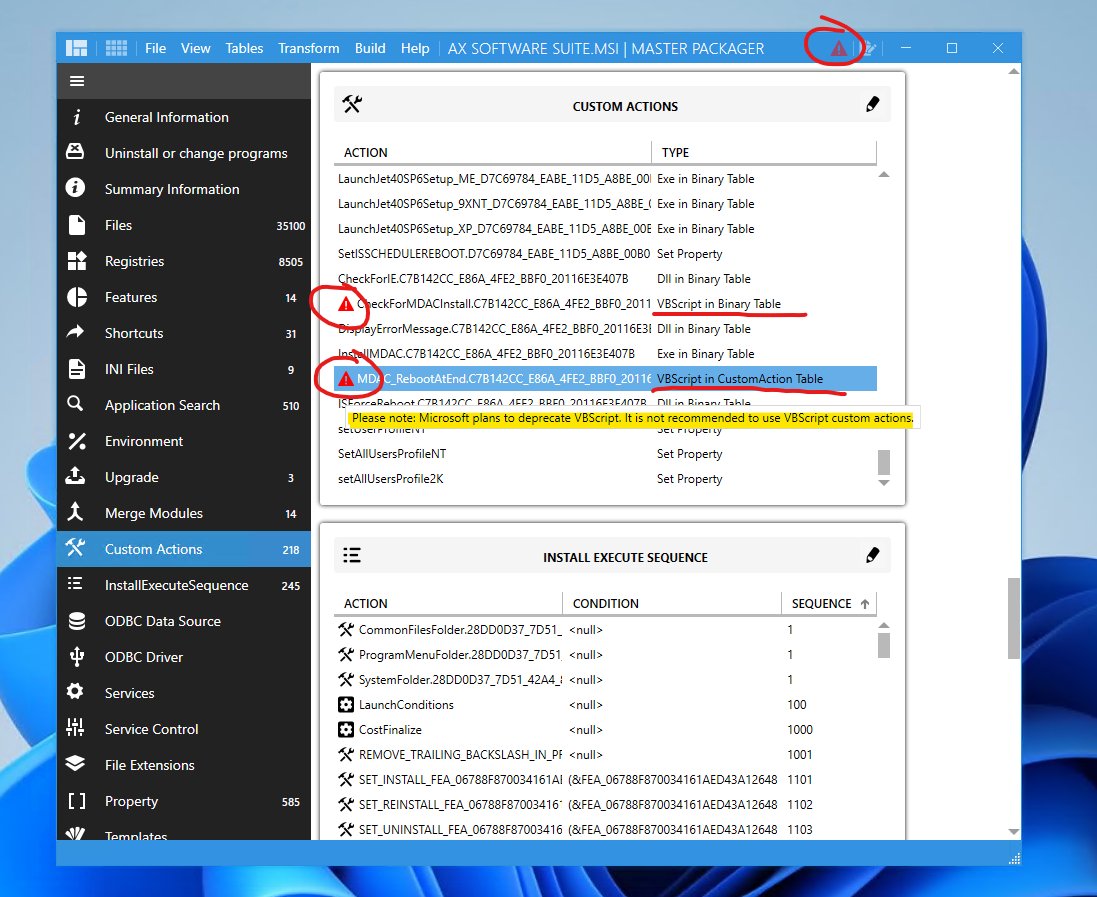Select the SetAllUsersProfileNT row

click(605, 453)
